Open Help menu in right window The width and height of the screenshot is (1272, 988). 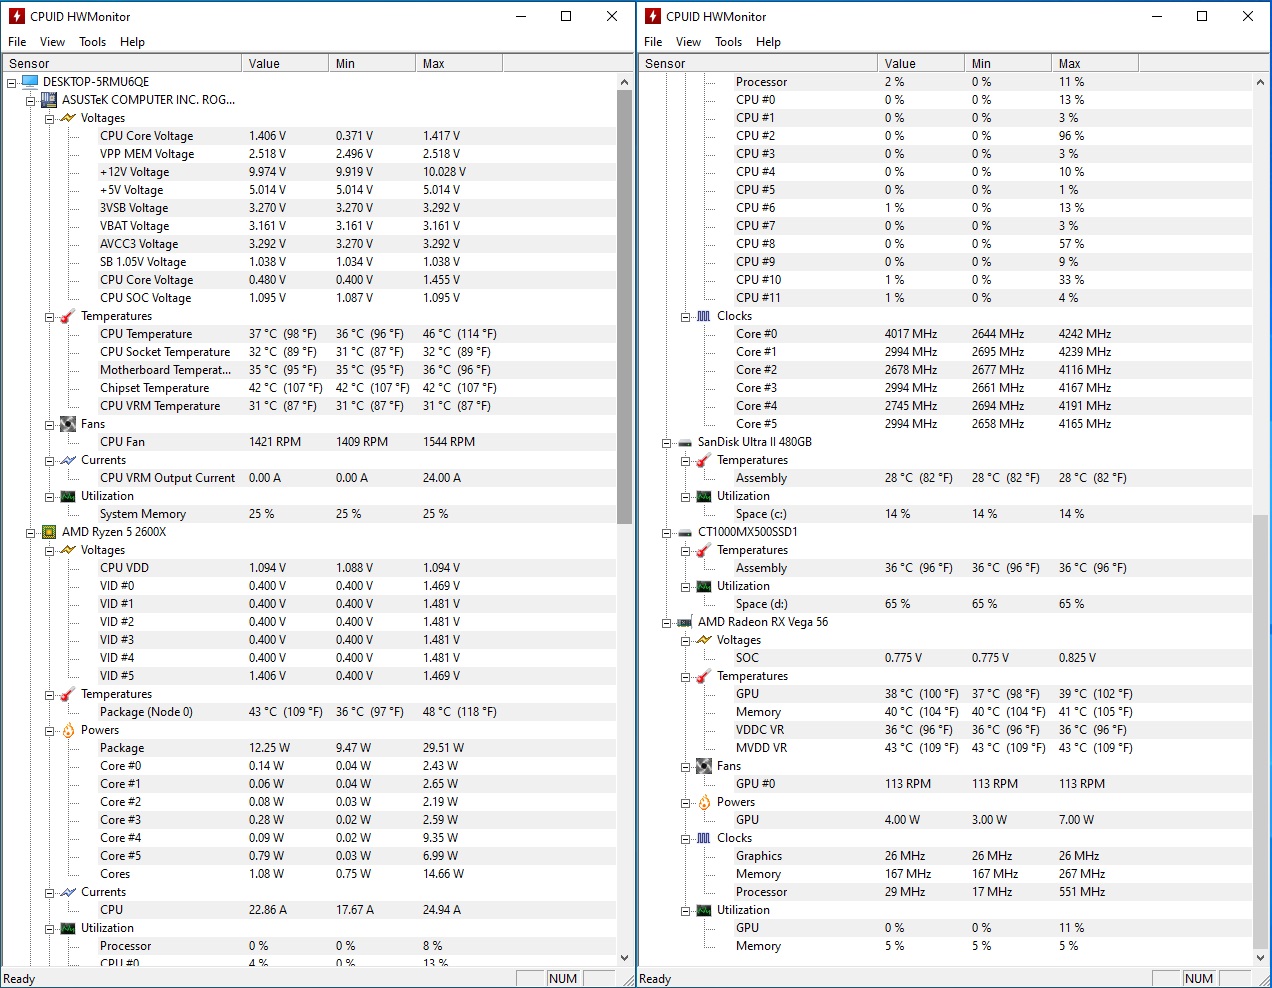coord(768,42)
